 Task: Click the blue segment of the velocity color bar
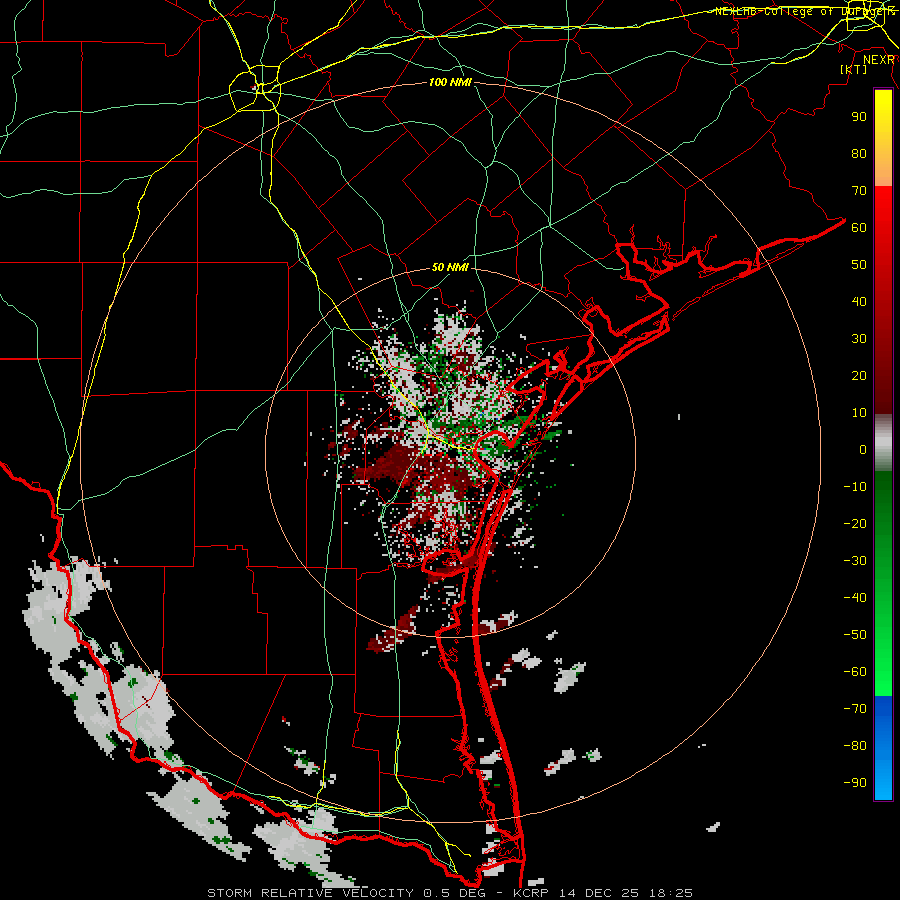883,748
